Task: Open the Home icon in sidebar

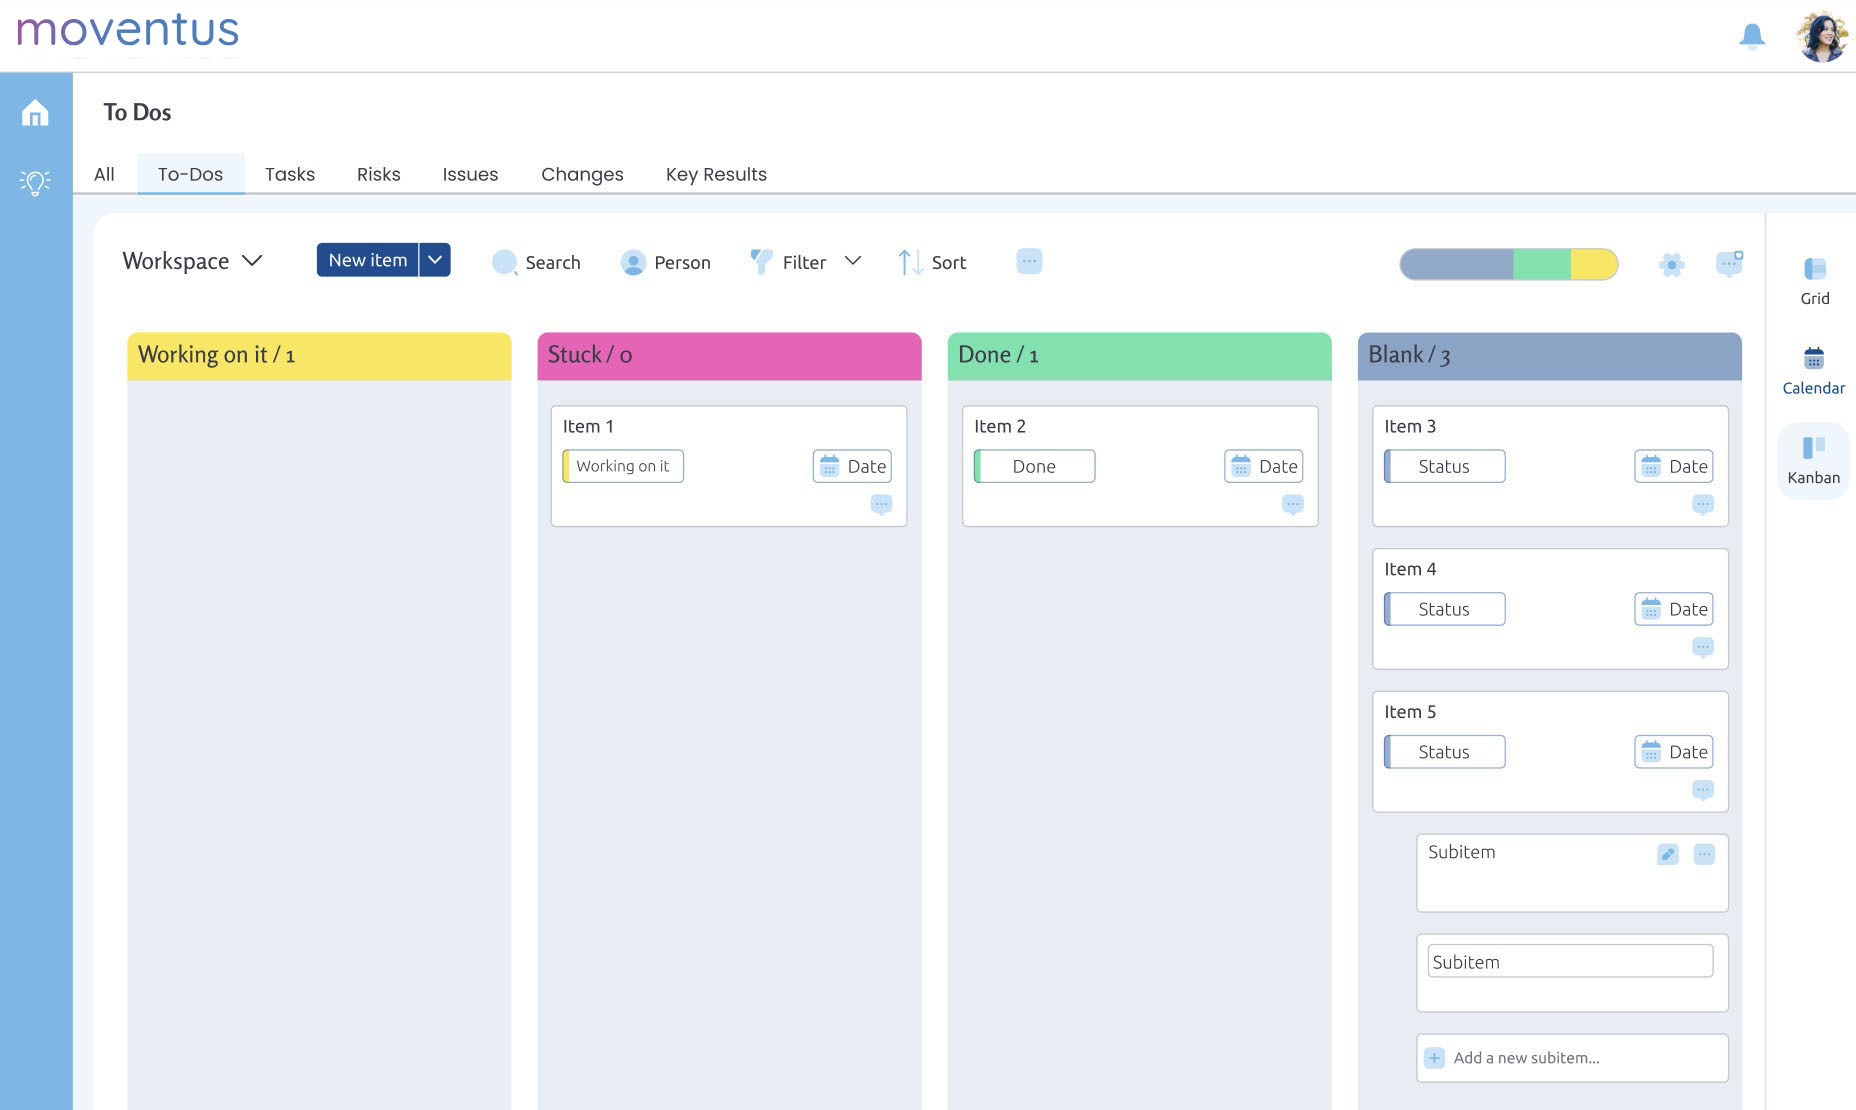Action: pos(35,113)
